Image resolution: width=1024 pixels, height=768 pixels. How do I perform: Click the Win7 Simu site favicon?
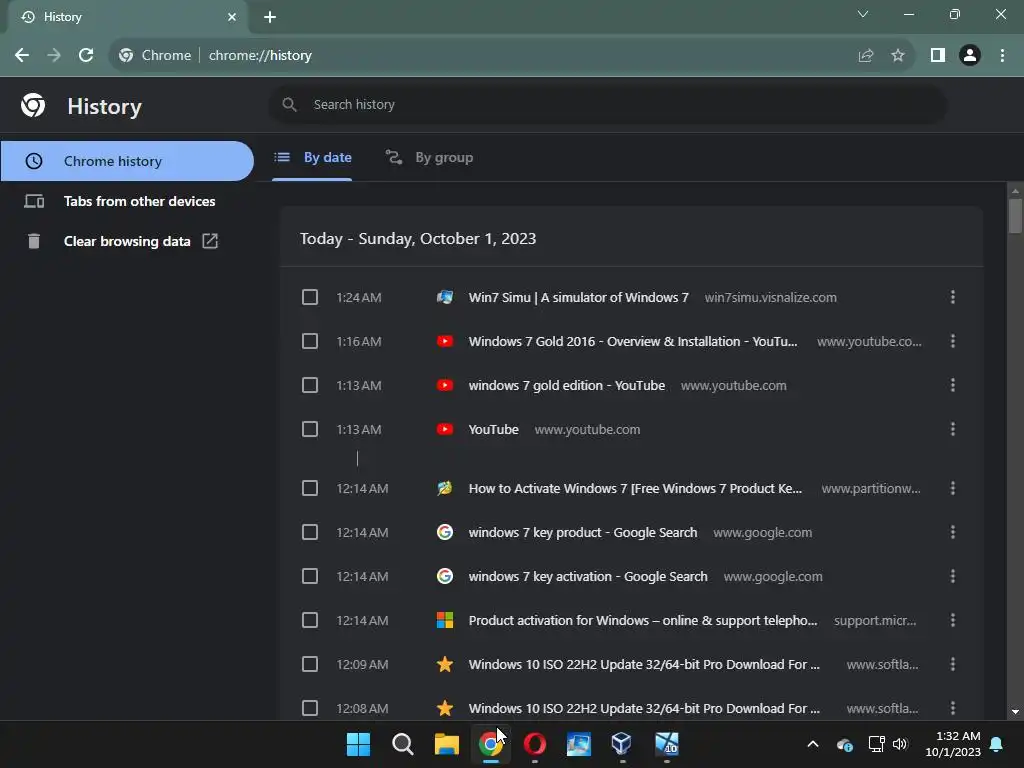click(445, 297)
